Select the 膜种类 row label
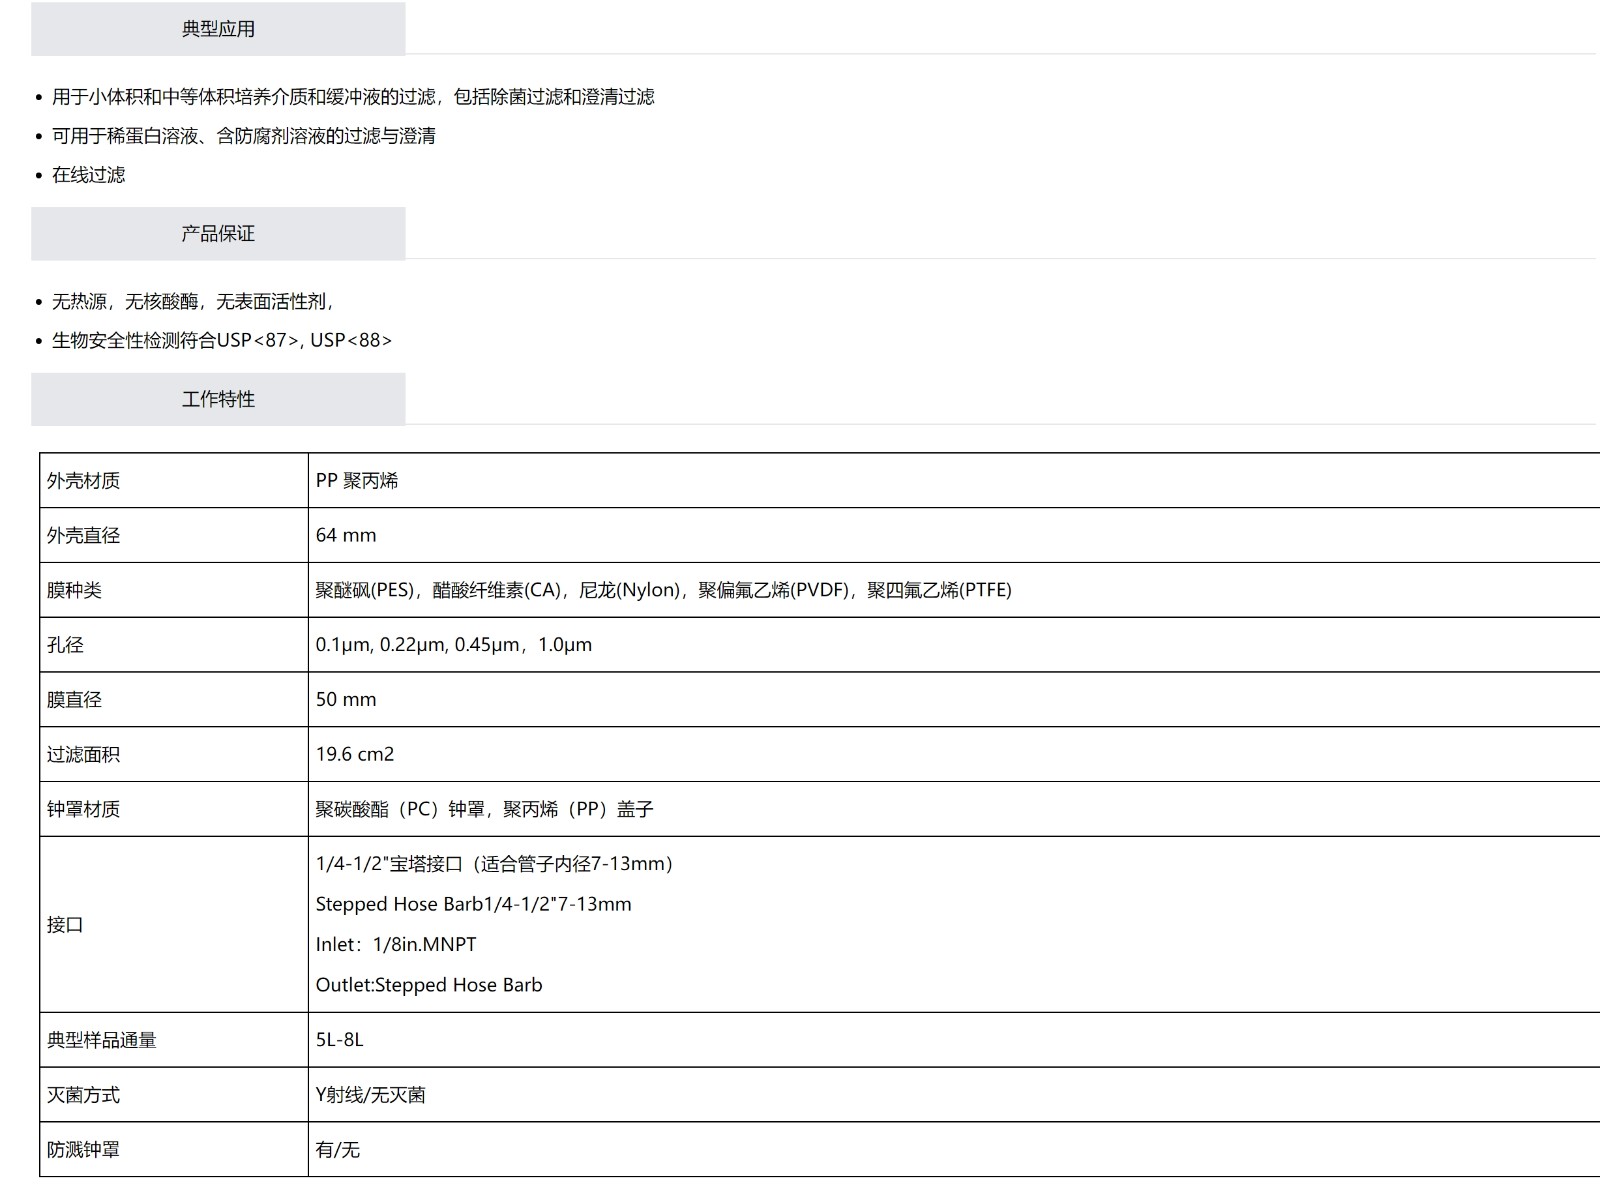 74,590
